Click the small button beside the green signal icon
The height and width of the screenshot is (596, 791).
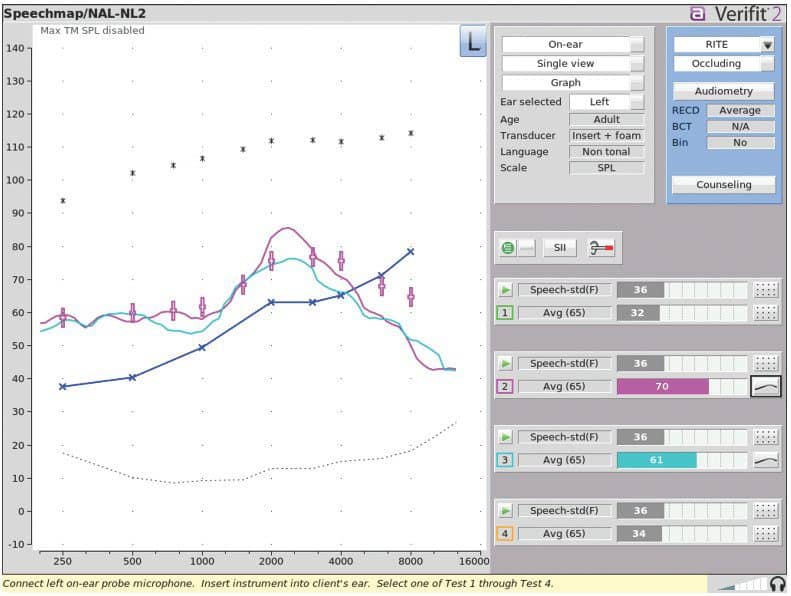point(527,248)
